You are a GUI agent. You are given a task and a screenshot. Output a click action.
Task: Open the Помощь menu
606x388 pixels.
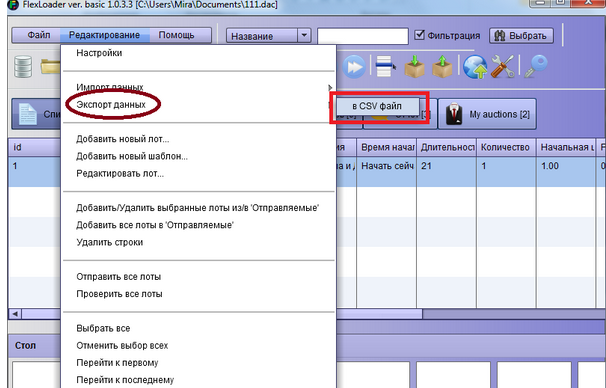(176, 35)
